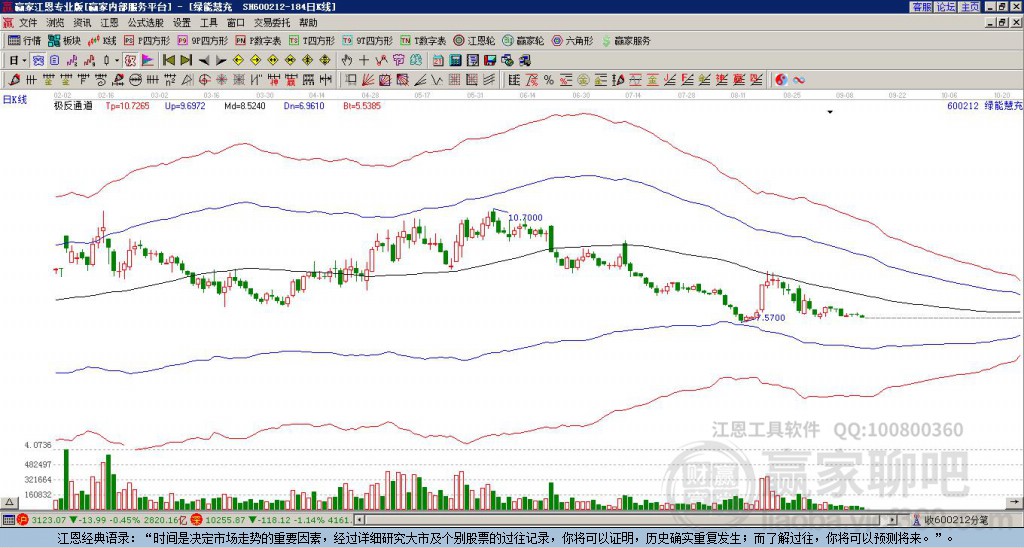Expand the bottom-left up-triangle panel button

(x=9, y=502)
